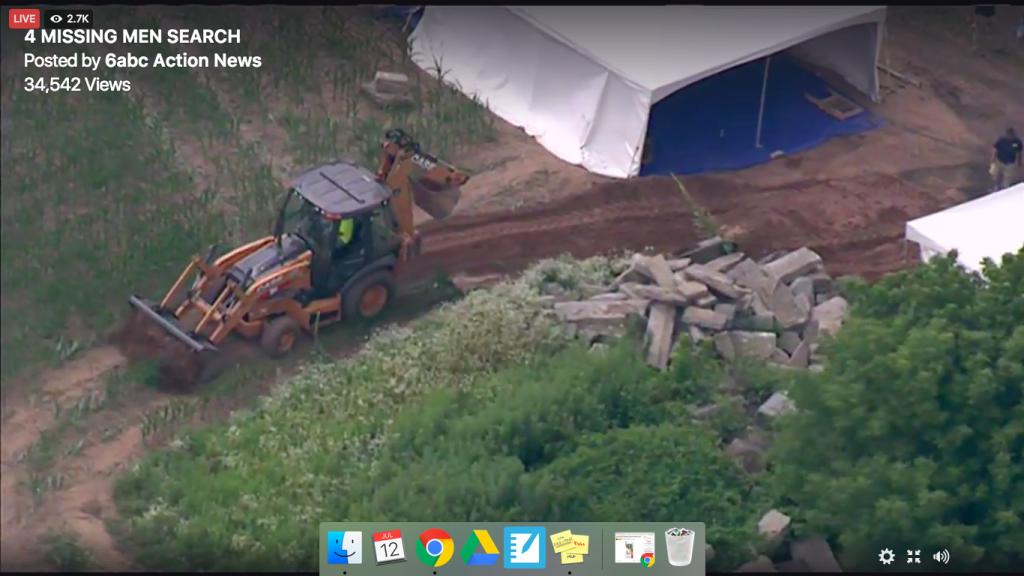Restore the minimized Chrome window in the dock
Image resolution: width=1024 pixels, height=576 pixels.
(634, 547)
